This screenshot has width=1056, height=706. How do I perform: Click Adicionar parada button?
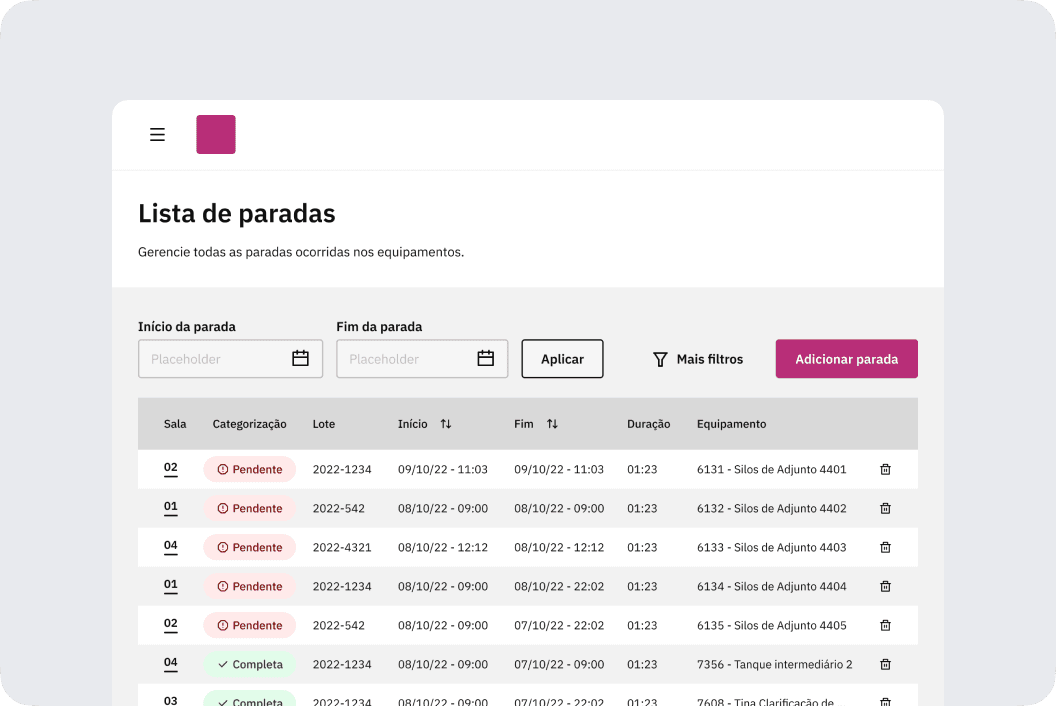click(847, 358)
